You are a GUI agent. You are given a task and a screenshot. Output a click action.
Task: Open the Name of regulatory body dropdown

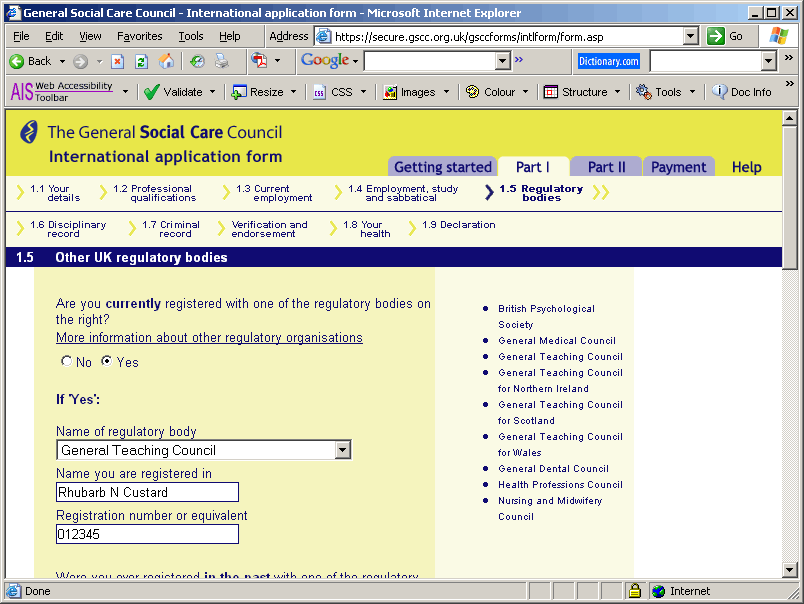click(x=204, y=450)
